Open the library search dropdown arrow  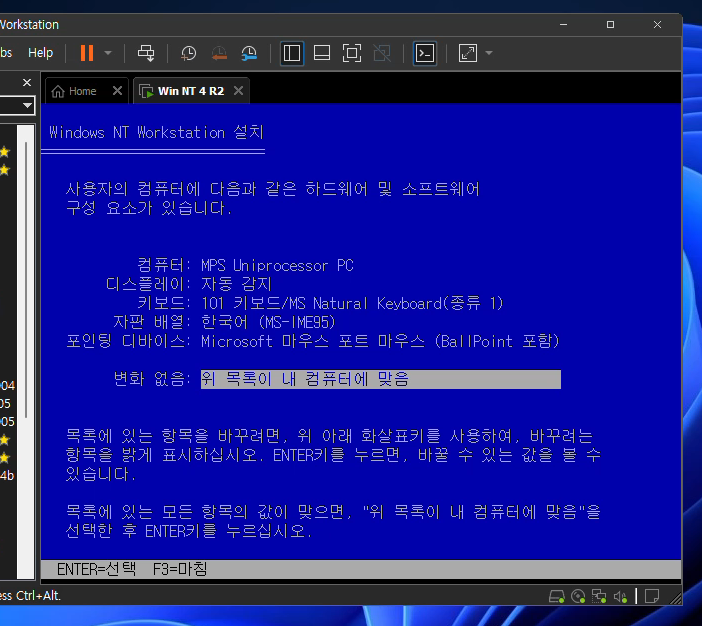(x=27, y=106)
